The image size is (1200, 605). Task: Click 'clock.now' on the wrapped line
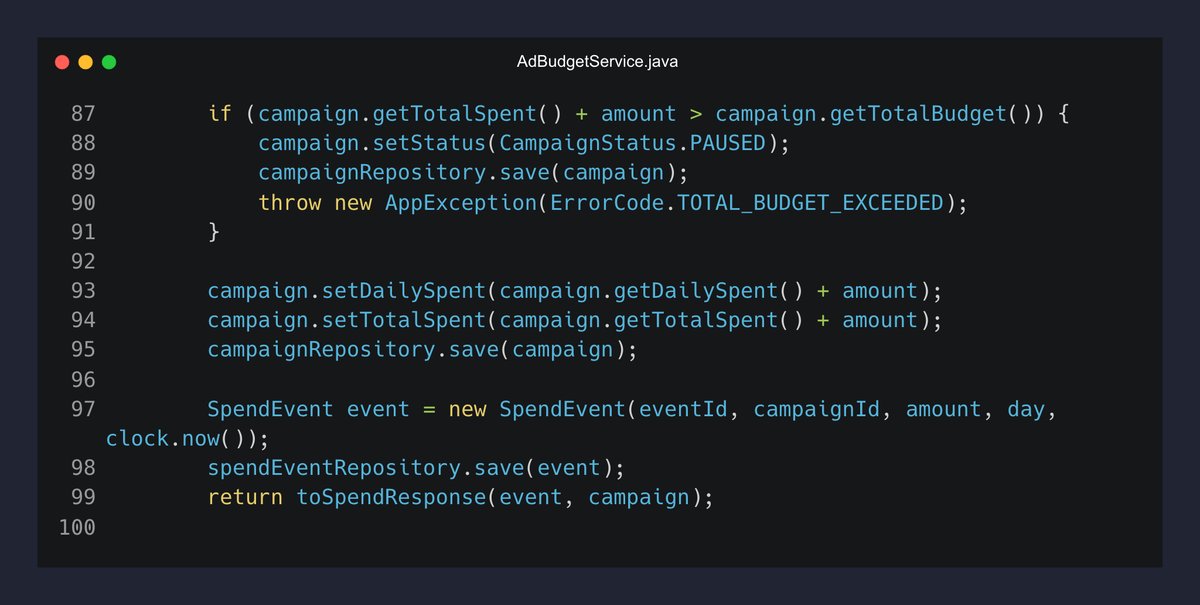163,438
